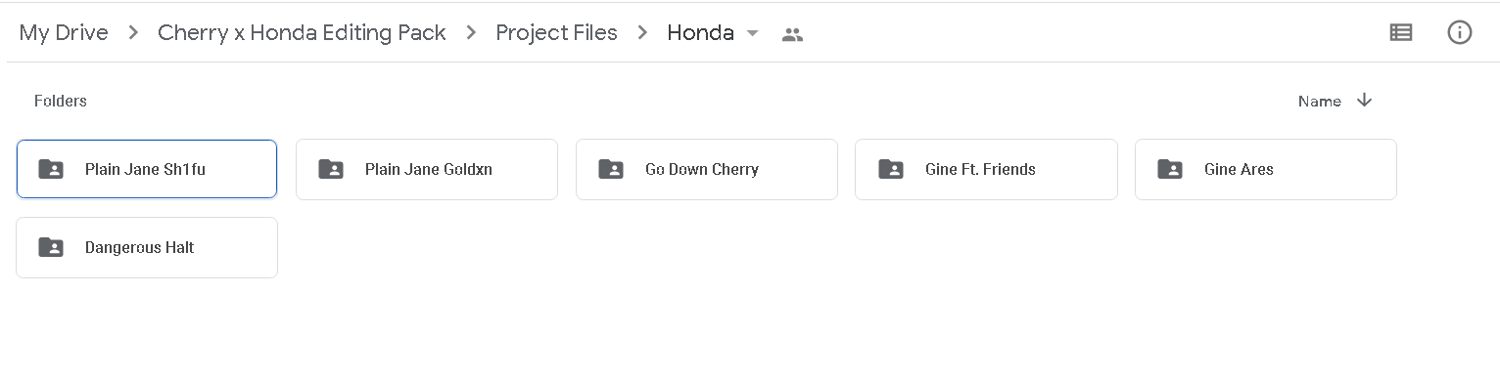Expand the Honda folder dropdown arrow

(x=753, y=34)
